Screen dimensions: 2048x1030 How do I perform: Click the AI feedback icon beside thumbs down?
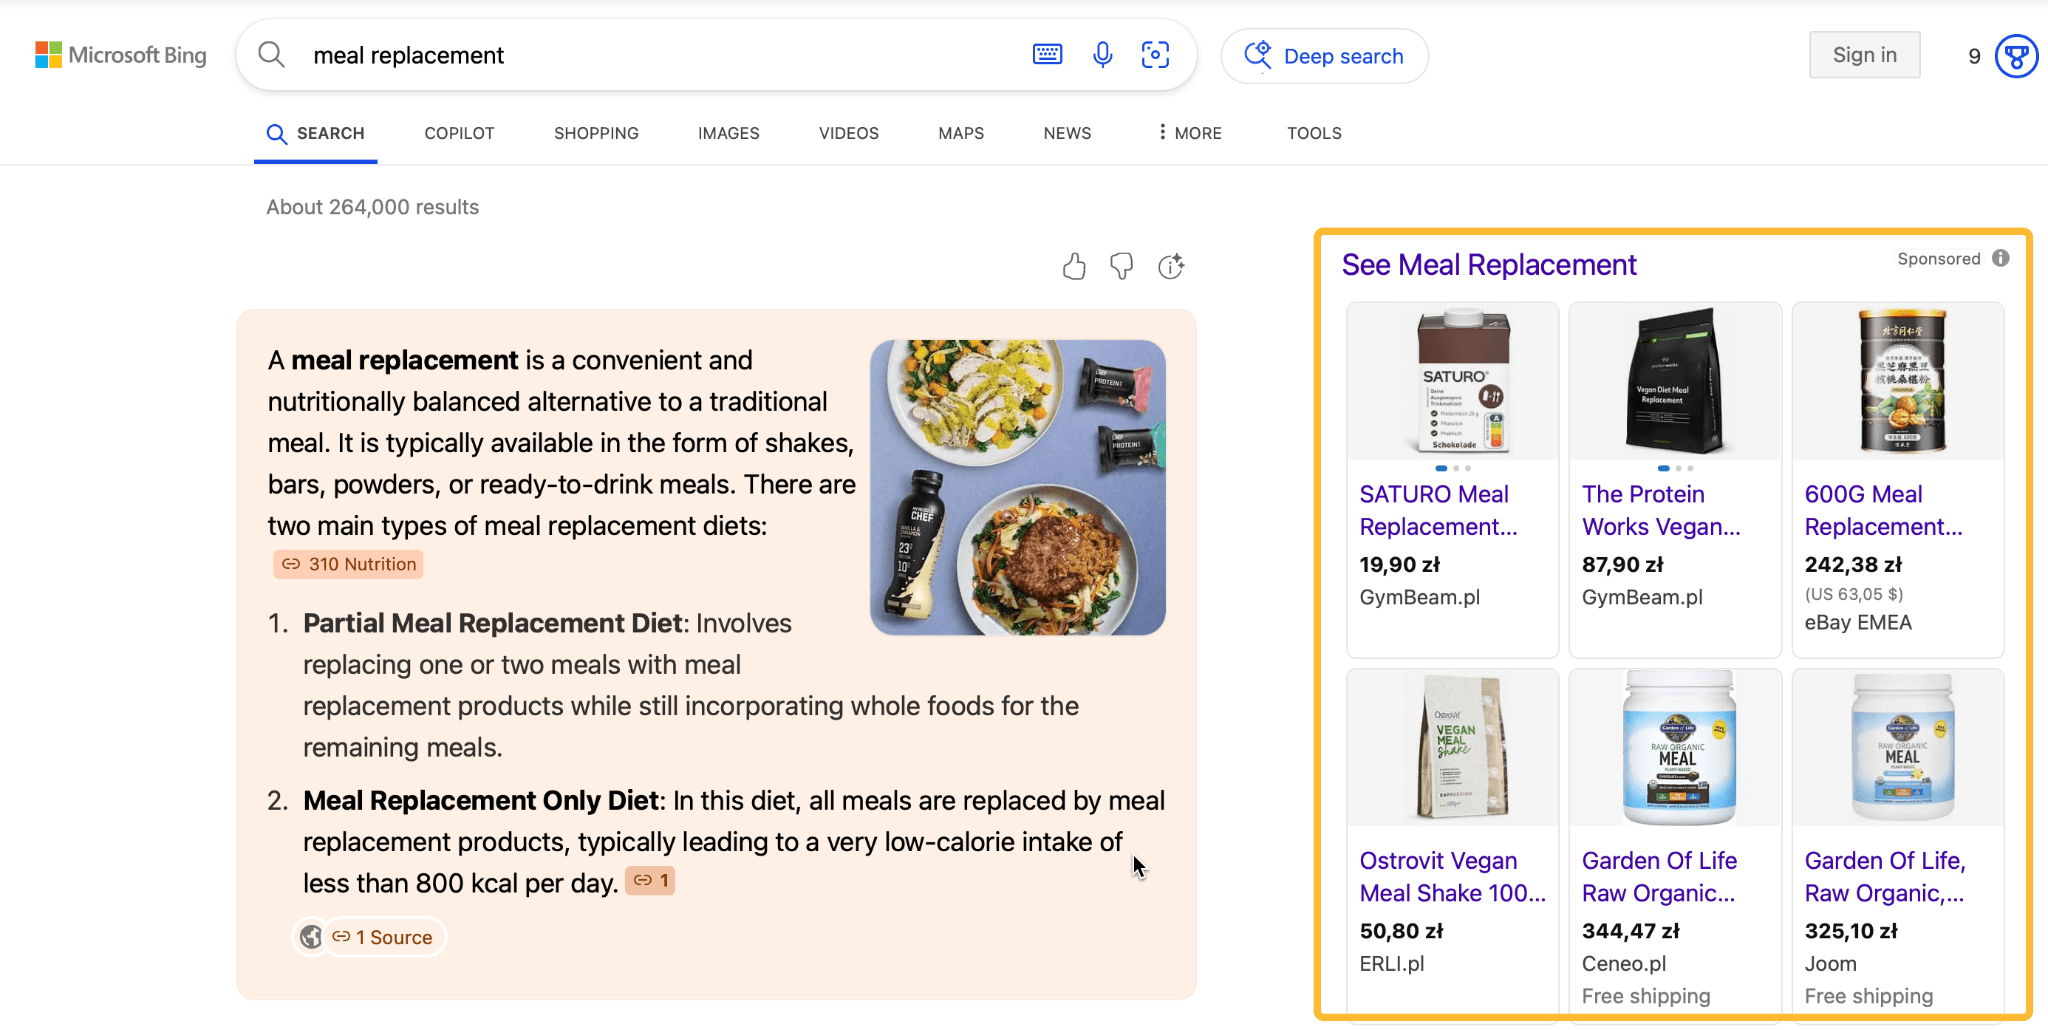click(x=1171, y=266)
